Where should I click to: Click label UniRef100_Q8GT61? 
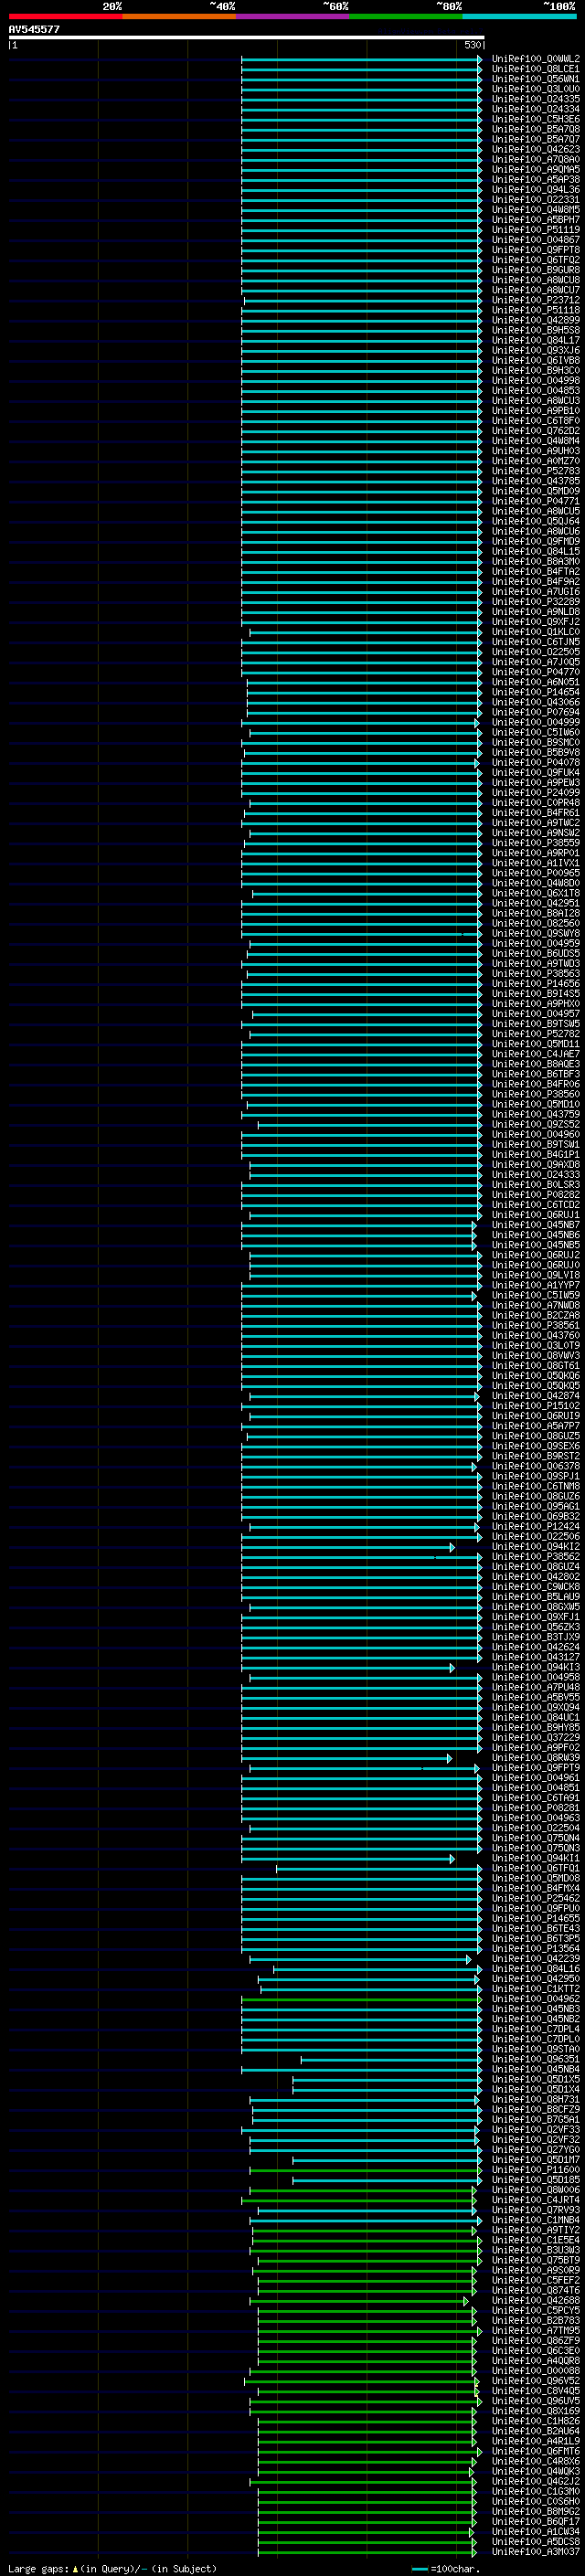click(536, 1365)
